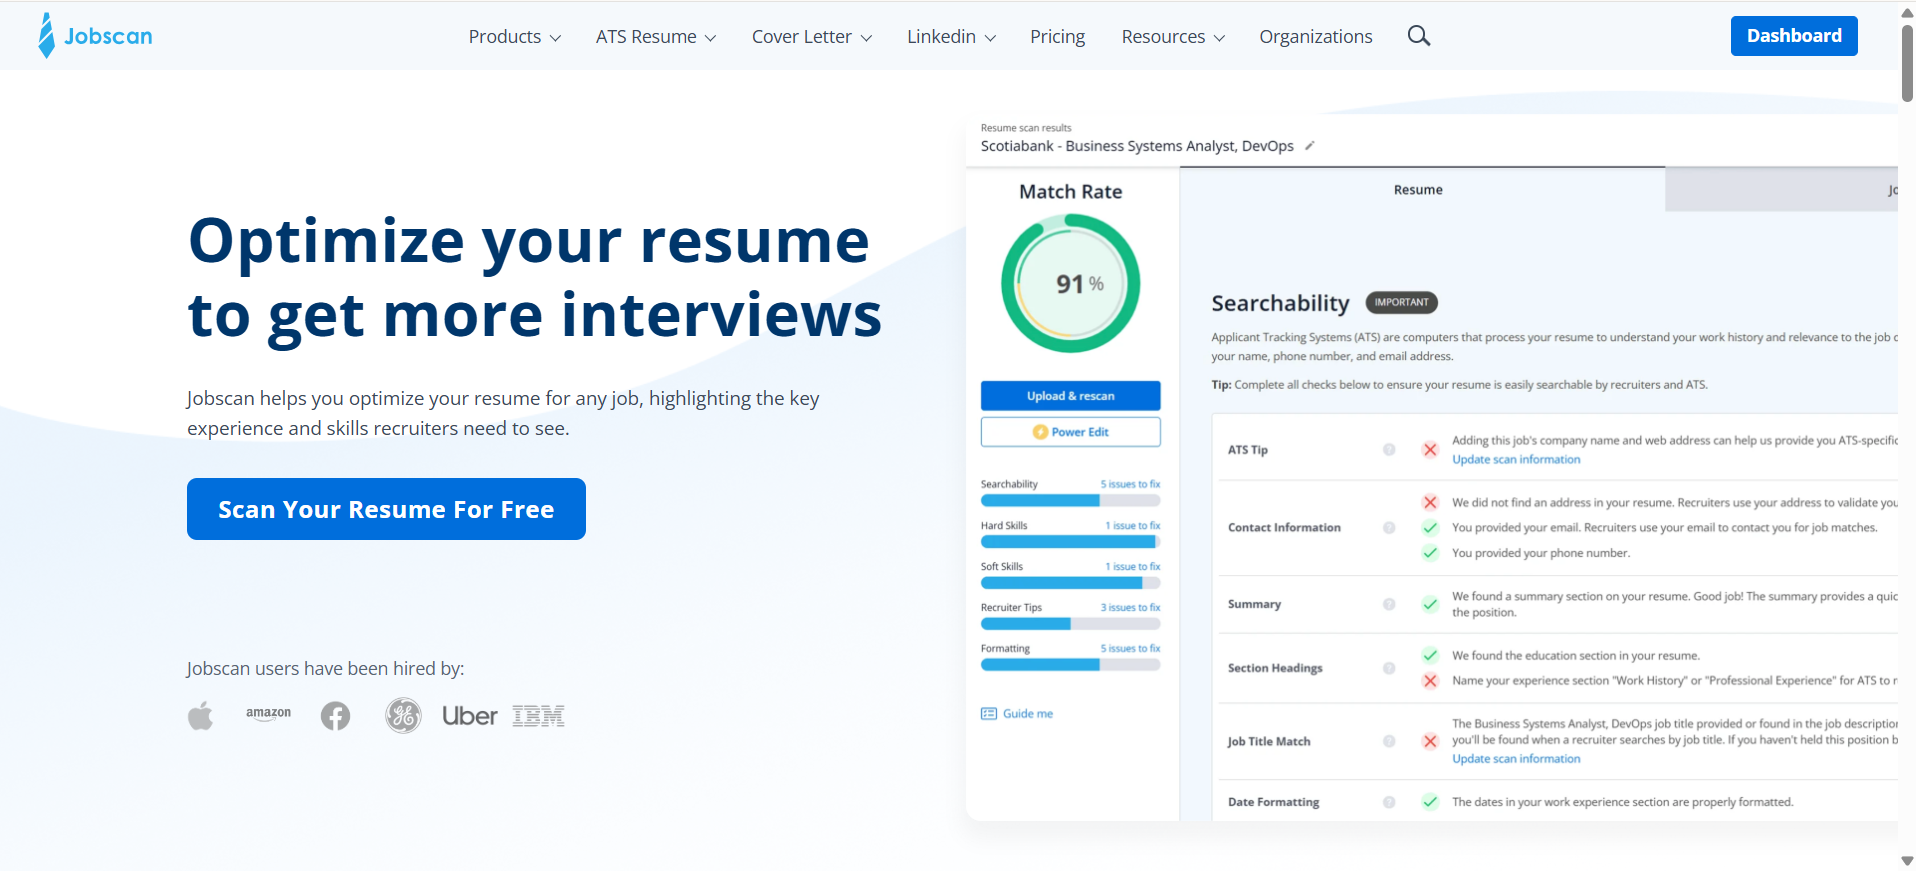
Task: Click red X in Job Title Match row
Action: 1430,741
